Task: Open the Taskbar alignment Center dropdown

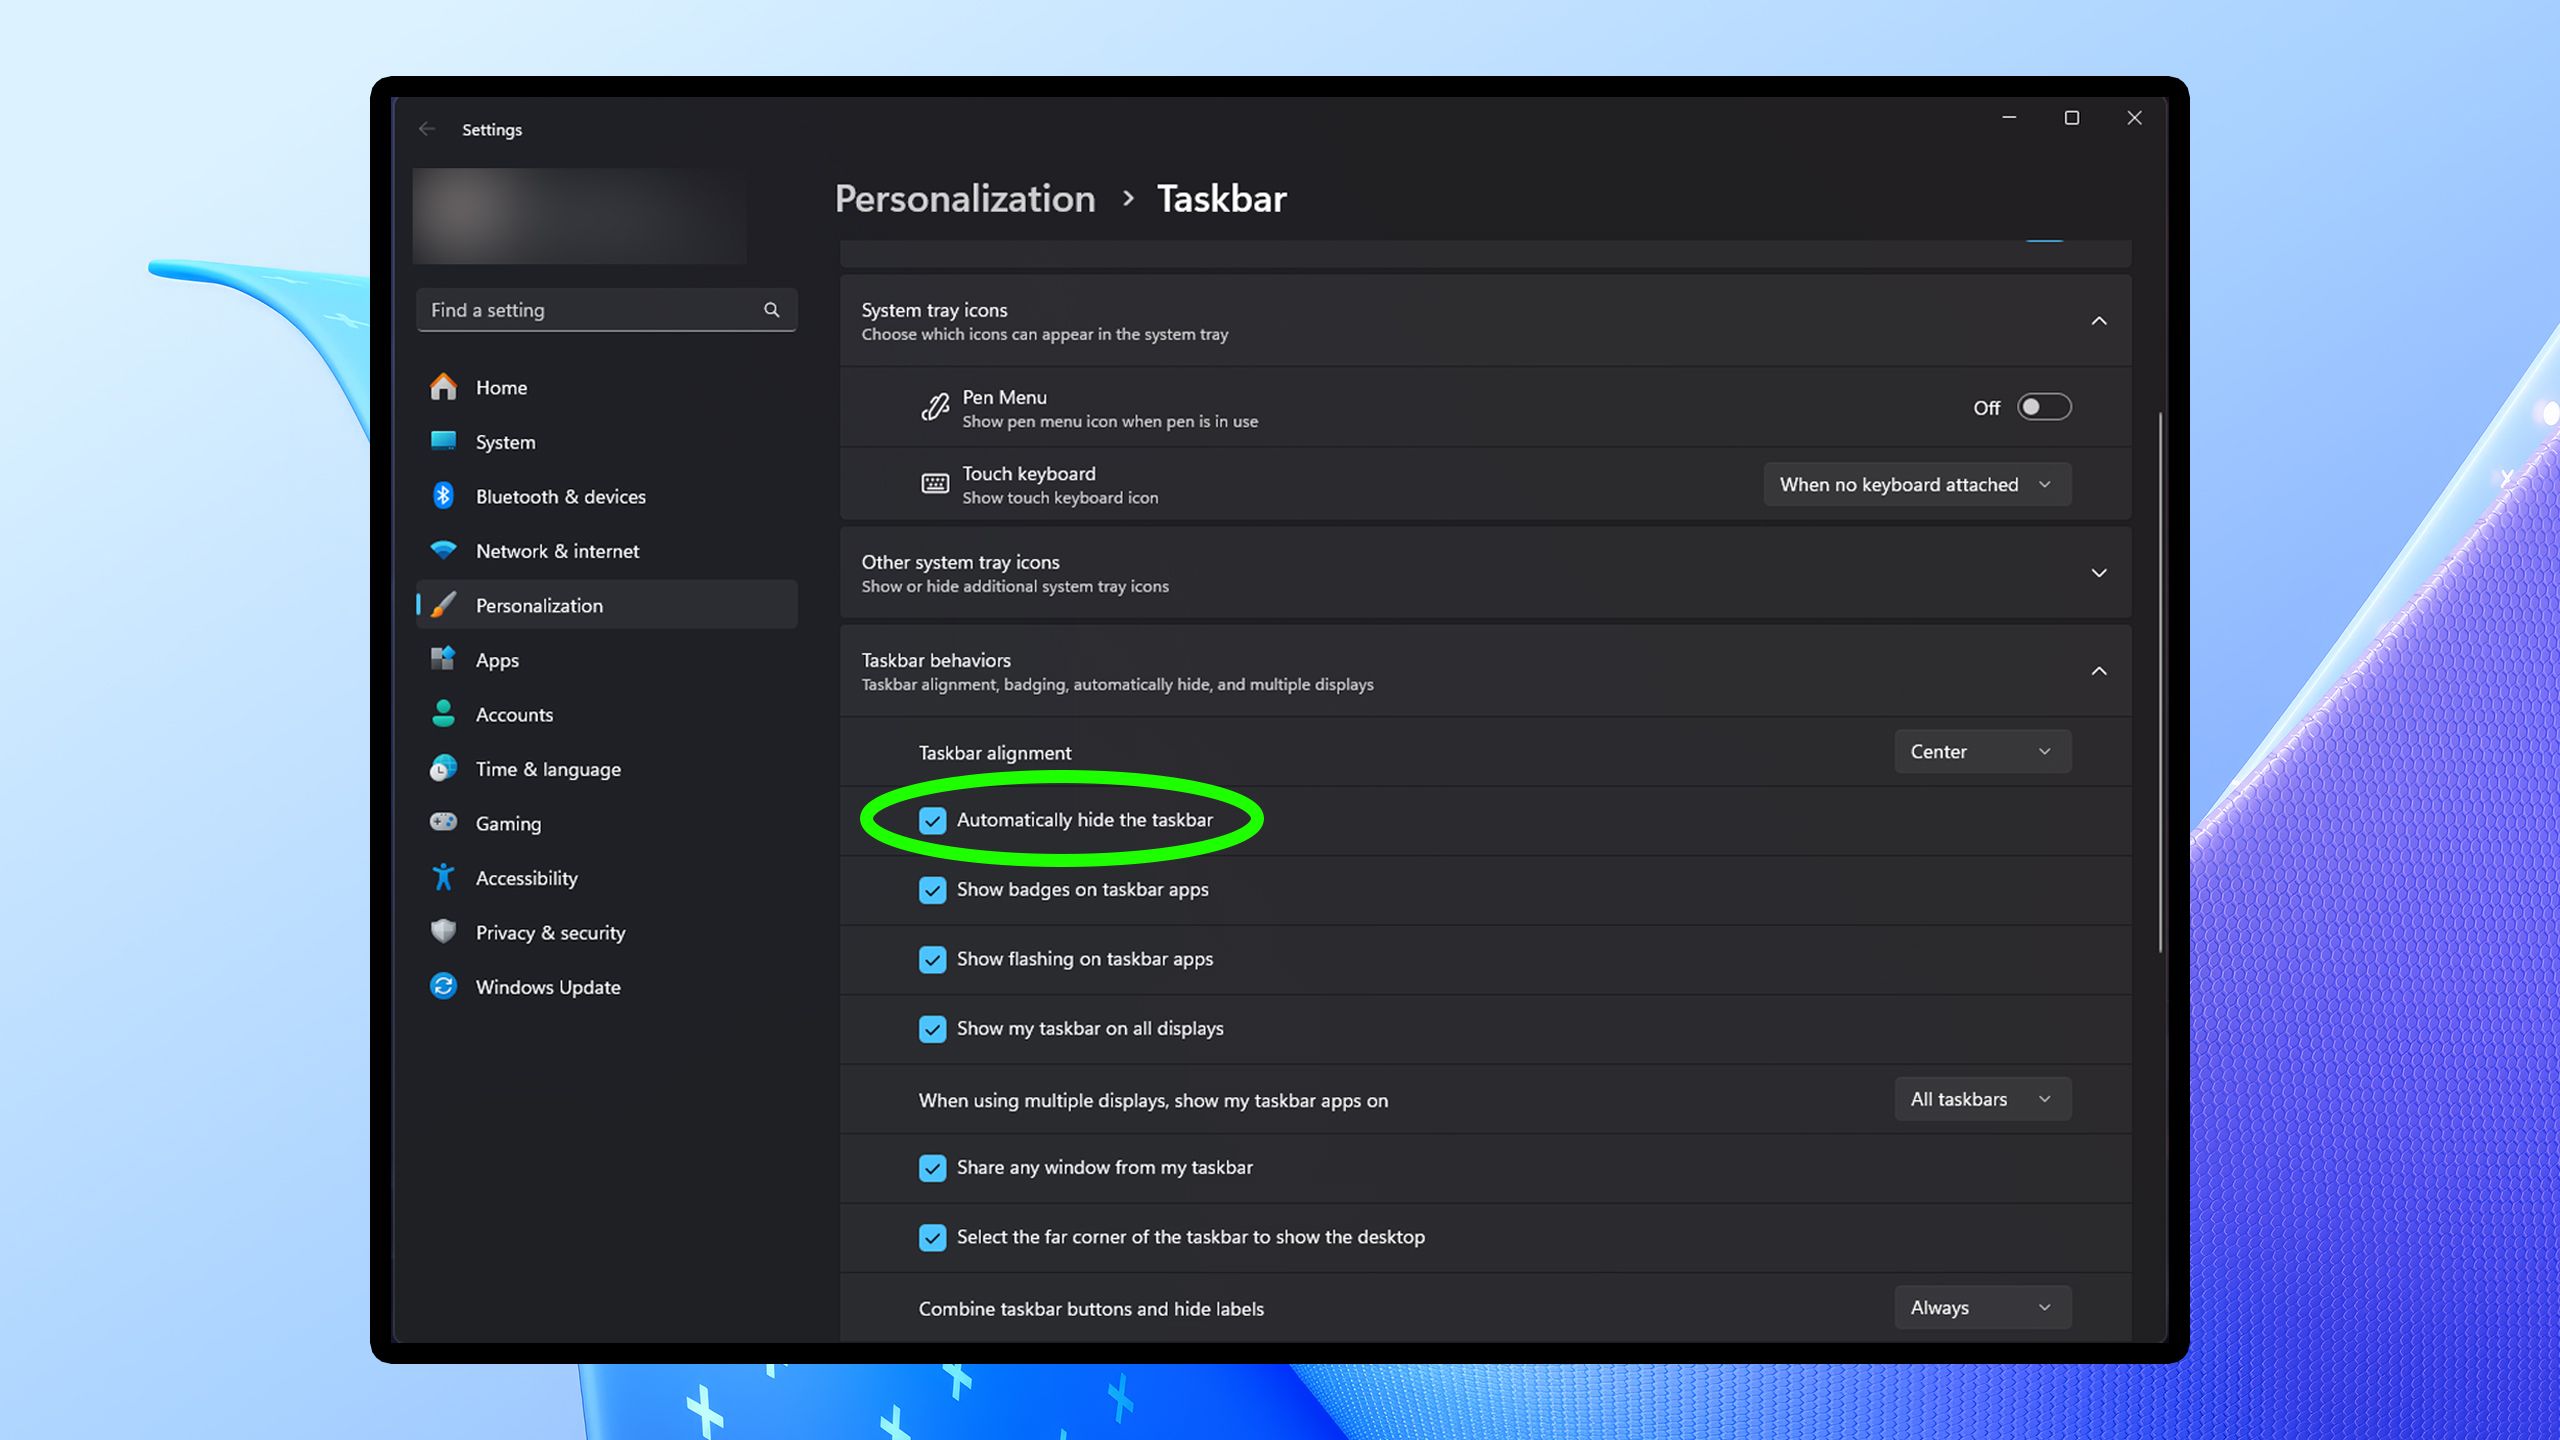Action: pyautogui.click(x=1981, y=752)
